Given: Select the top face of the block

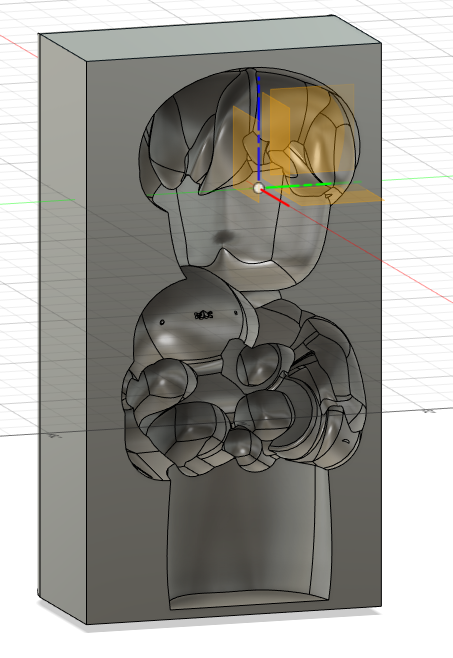Looking at the screenshot, I should 211,39.
